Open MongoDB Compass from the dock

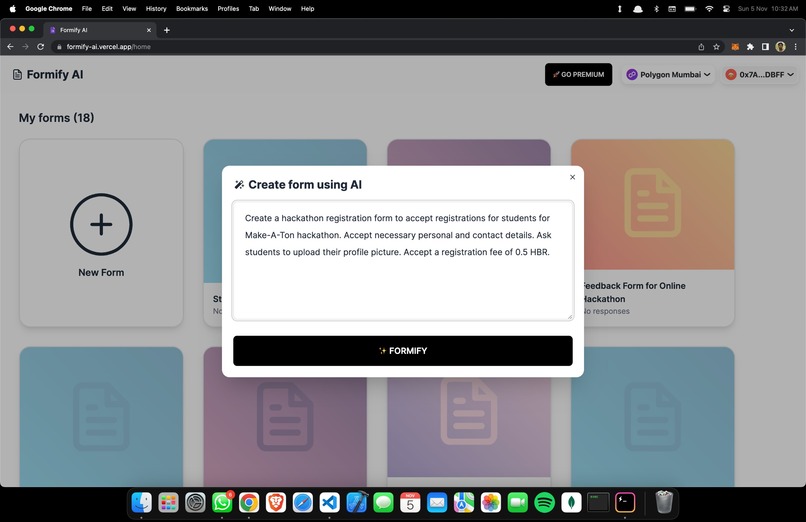571,502
